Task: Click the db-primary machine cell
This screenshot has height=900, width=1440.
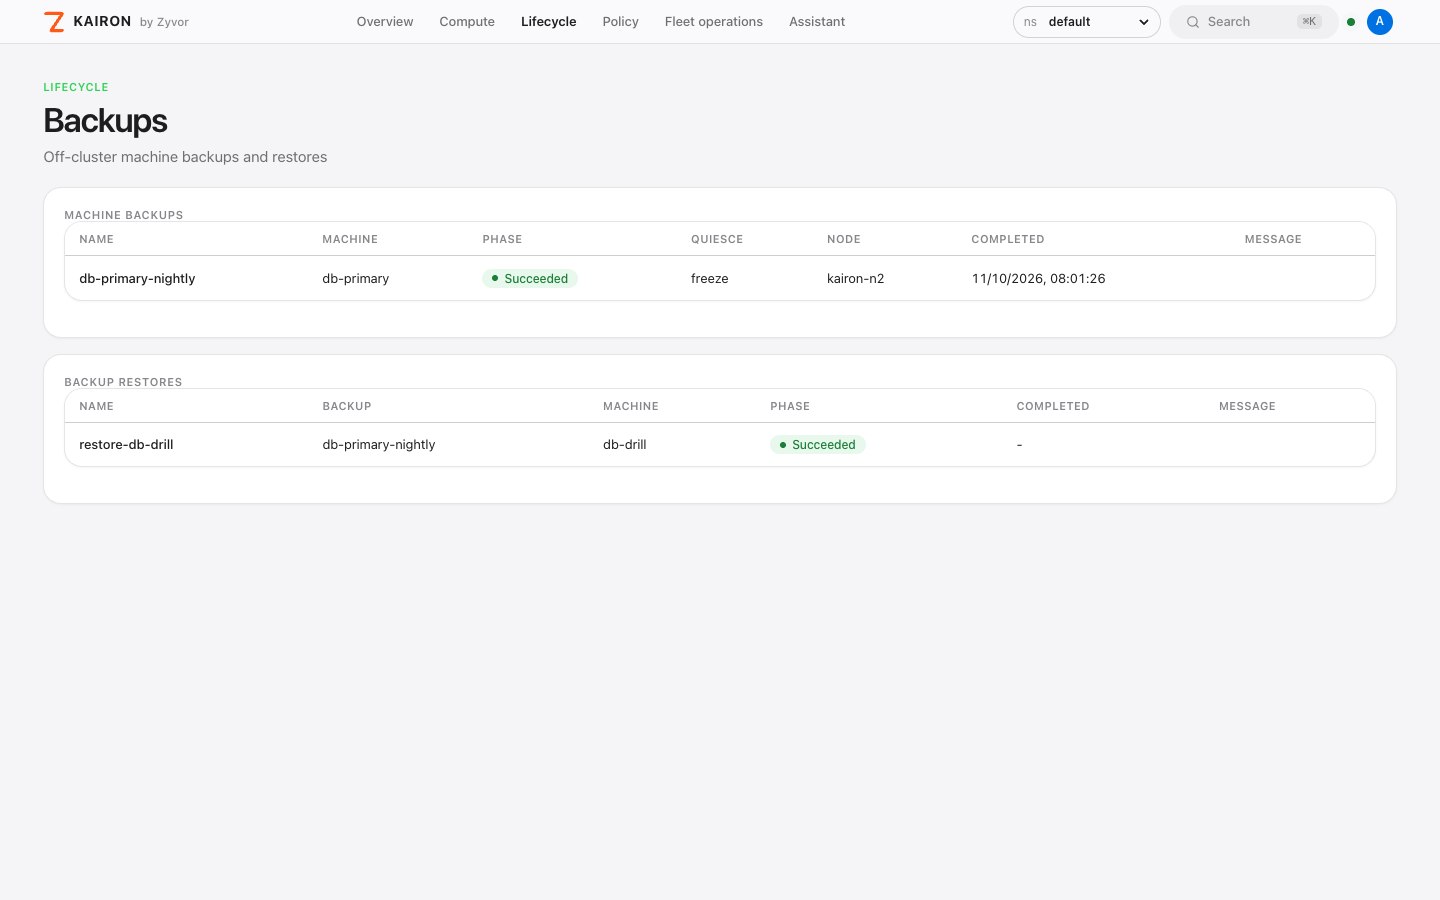Action: [x=355, y=278]
